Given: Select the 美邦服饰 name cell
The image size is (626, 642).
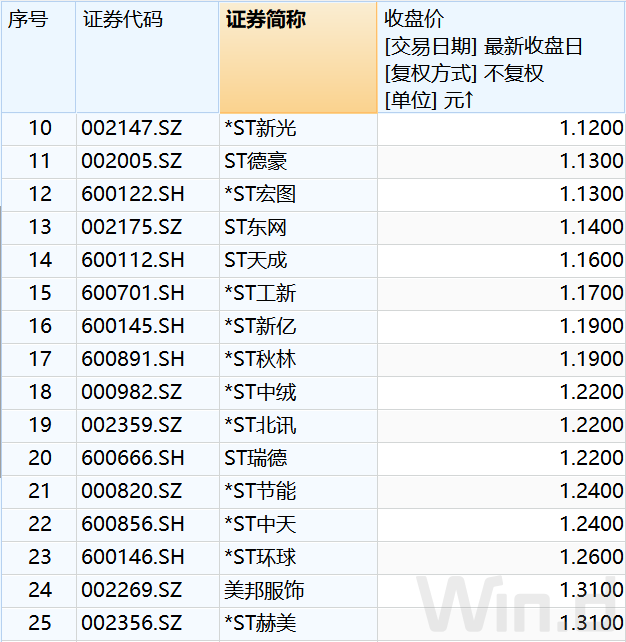Looking at the screenshot, I should point(298,590).
